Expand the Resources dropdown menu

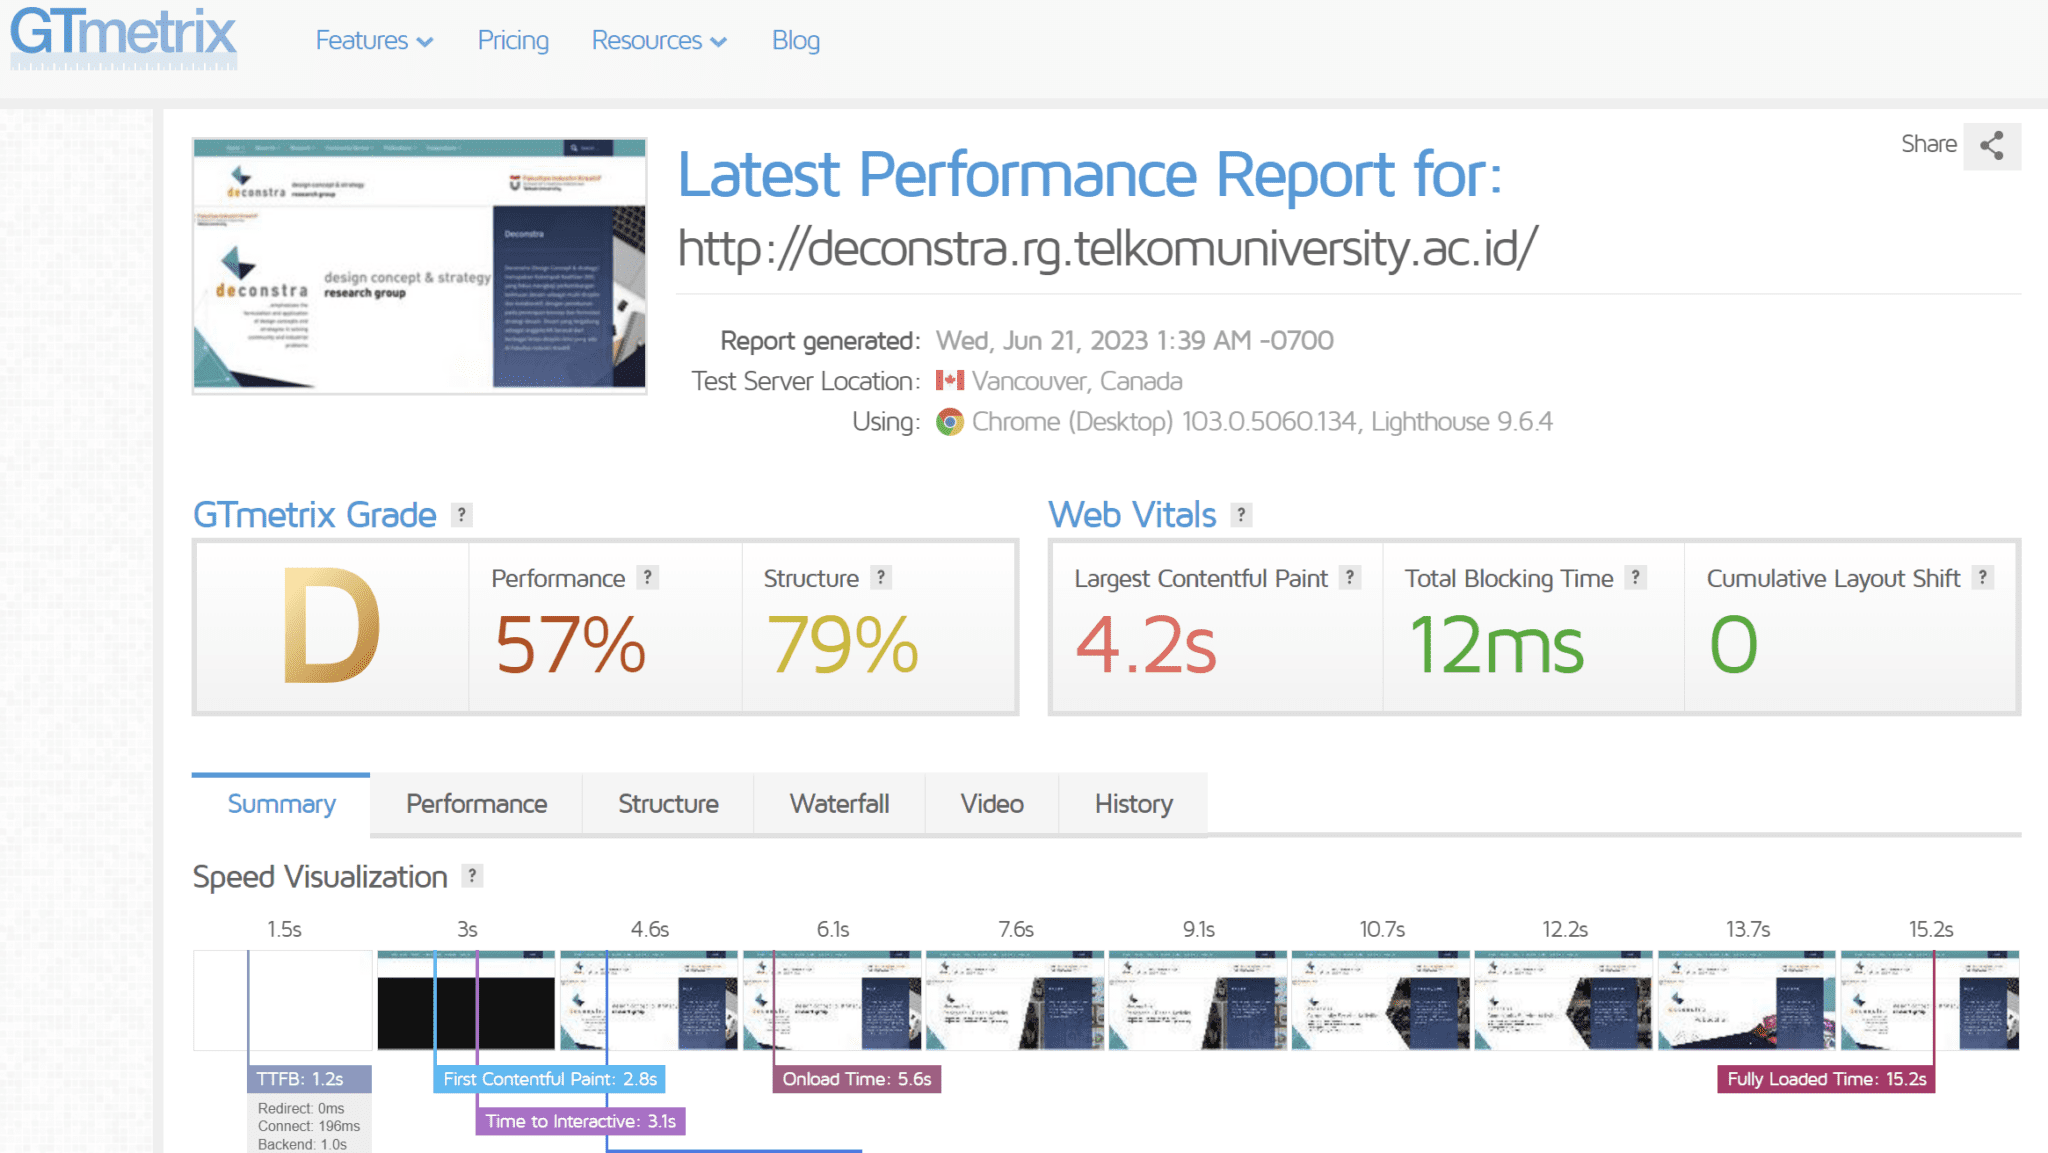[659, 41]
